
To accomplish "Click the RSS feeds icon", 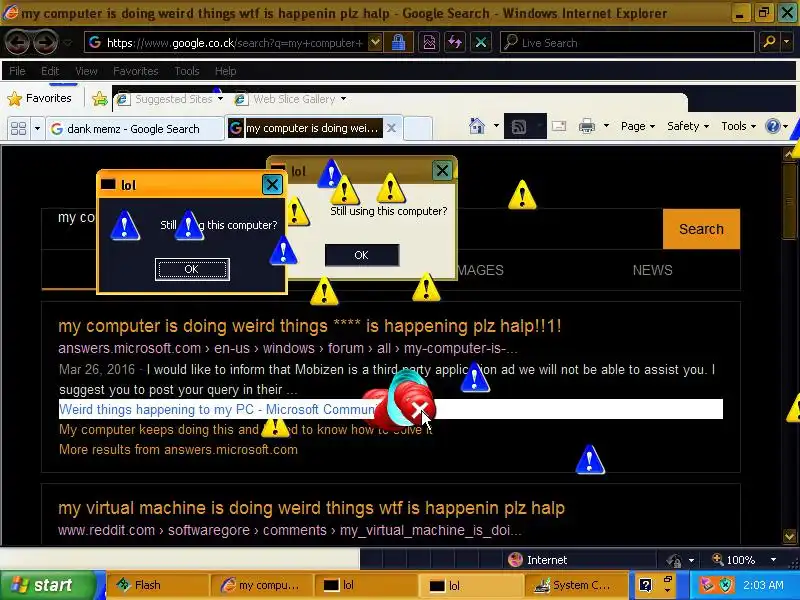I will pyautogui.click(x=518, y=127).
